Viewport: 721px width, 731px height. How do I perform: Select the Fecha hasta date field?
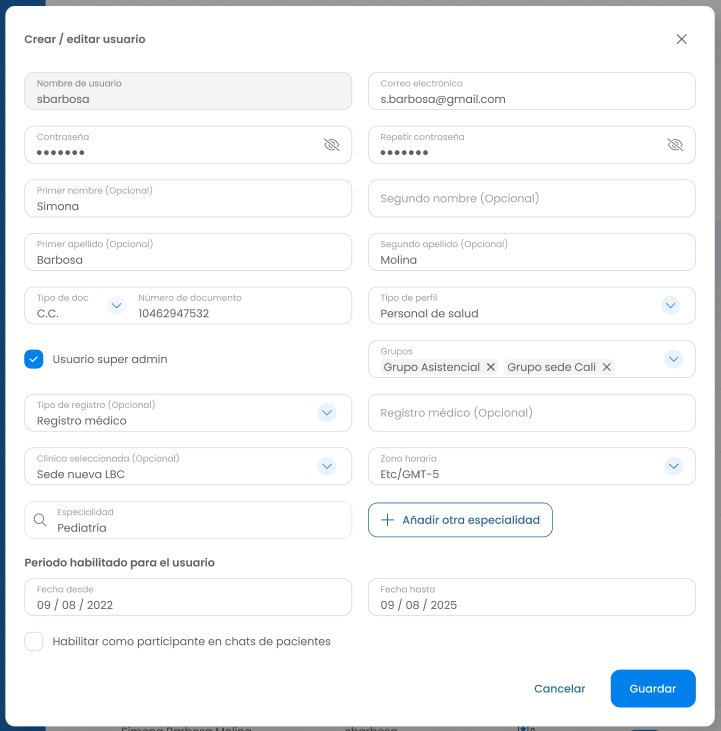(x=532, y=597)
